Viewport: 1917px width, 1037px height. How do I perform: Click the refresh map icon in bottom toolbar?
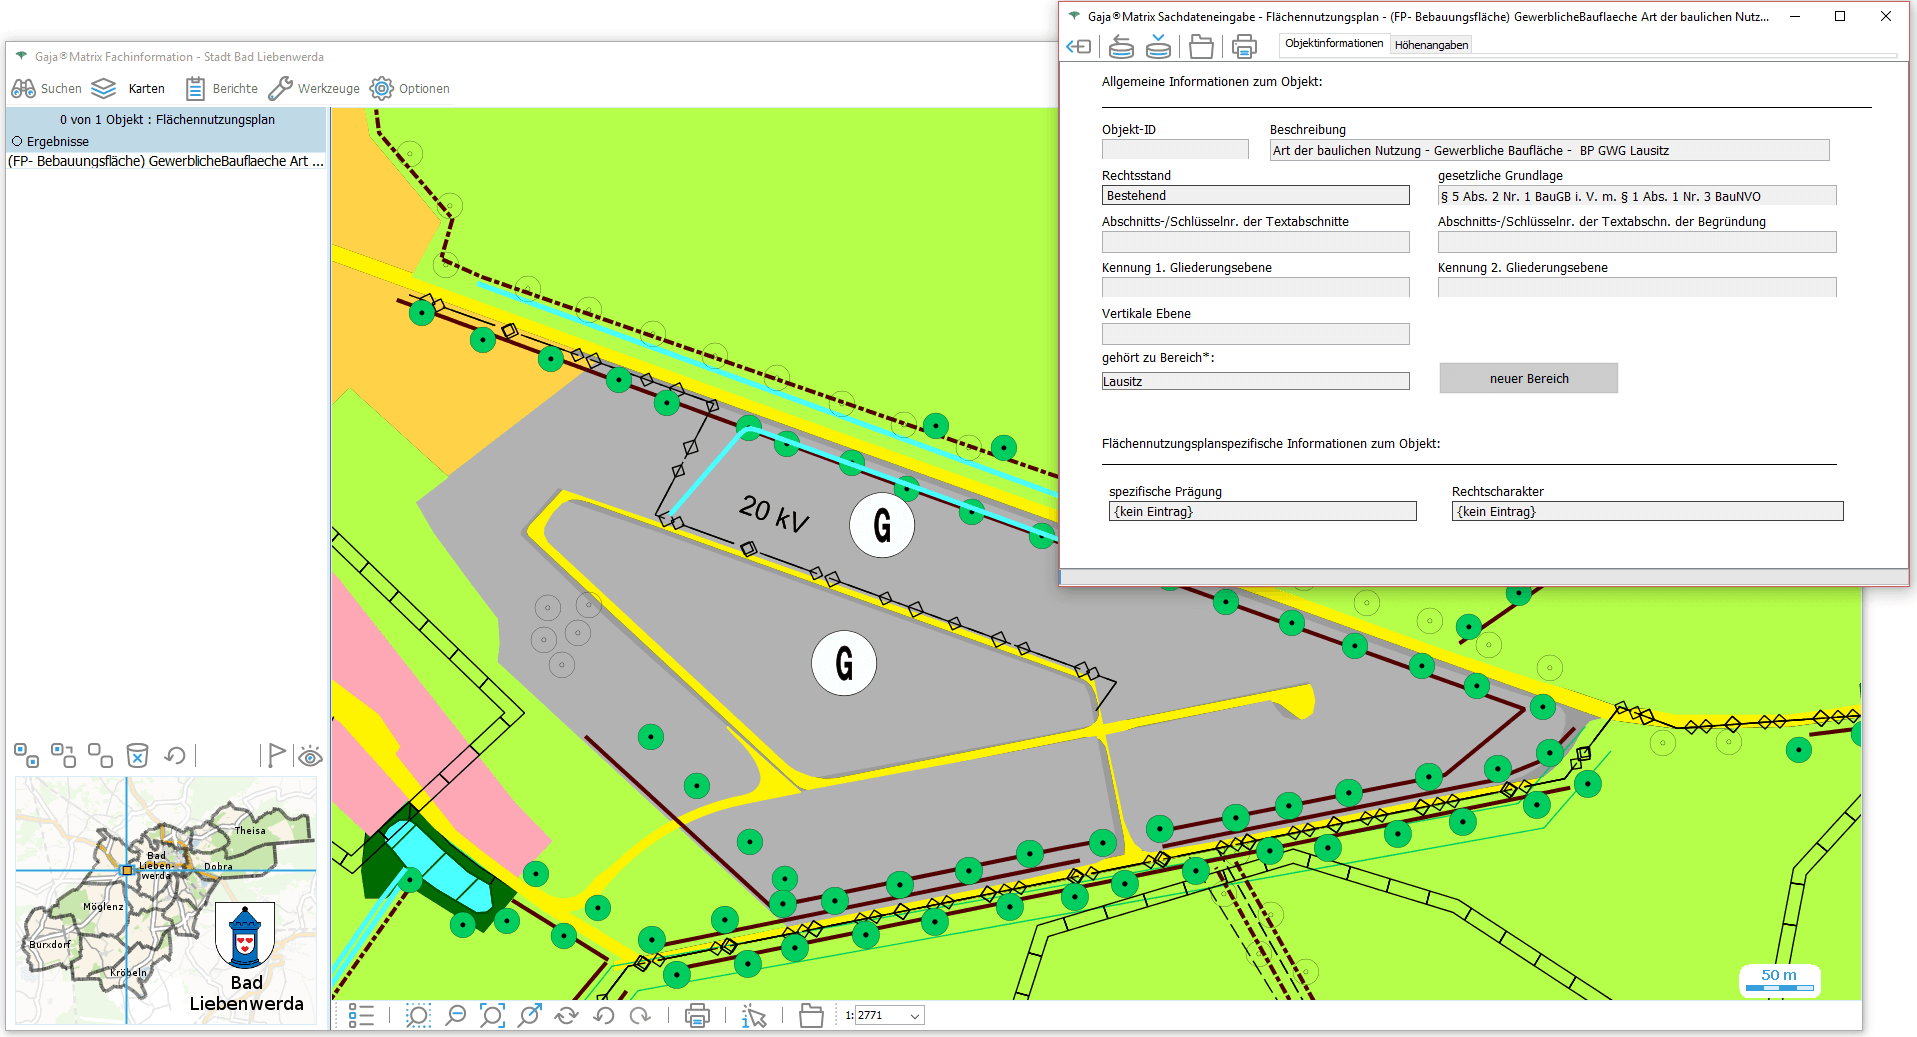click(x=566, y=1016)
